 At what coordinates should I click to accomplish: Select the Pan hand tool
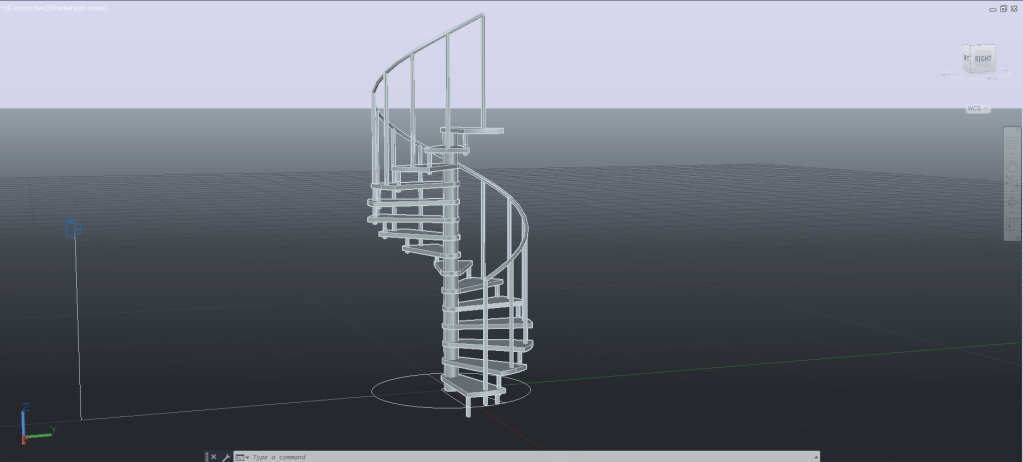point(1012,160)
